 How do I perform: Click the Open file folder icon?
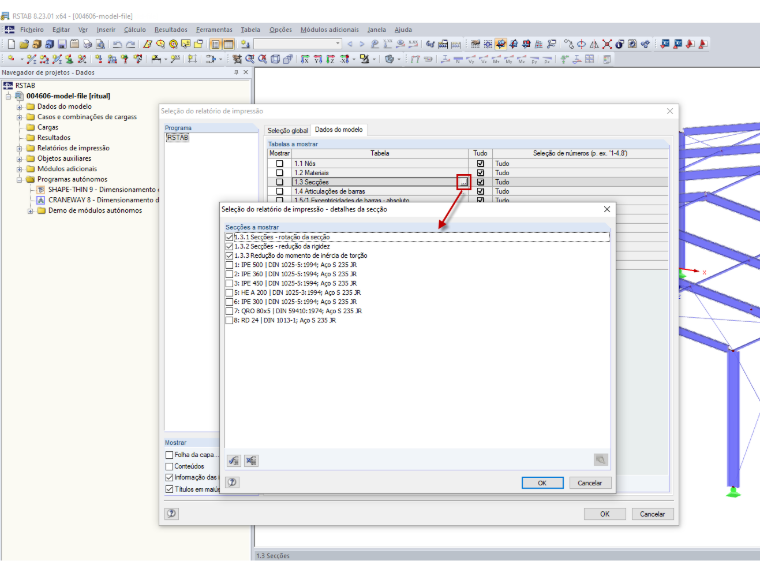pos(24,44)
